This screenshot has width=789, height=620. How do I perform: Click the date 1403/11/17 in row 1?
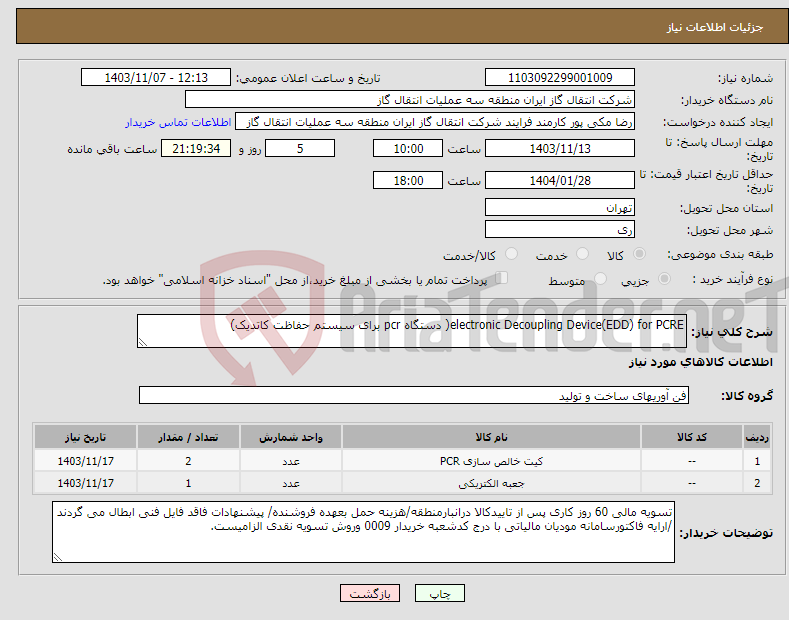[x=86, y=461]
